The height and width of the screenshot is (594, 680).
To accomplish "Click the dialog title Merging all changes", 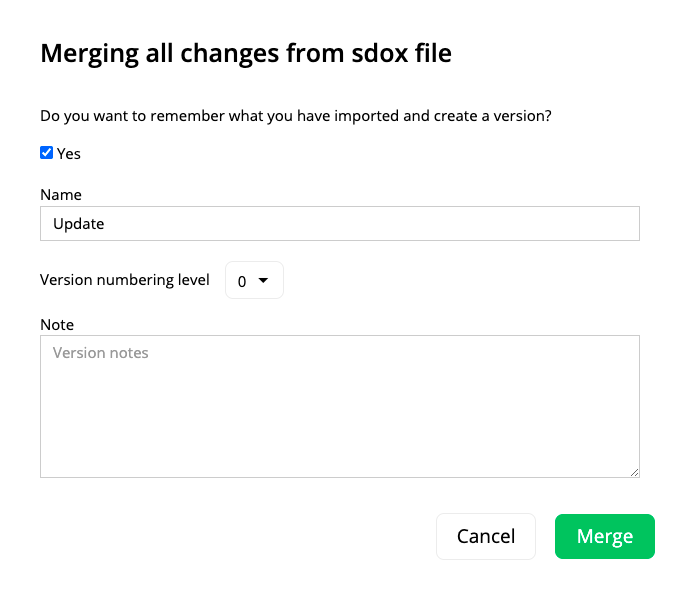I will [x=246, y=54].
